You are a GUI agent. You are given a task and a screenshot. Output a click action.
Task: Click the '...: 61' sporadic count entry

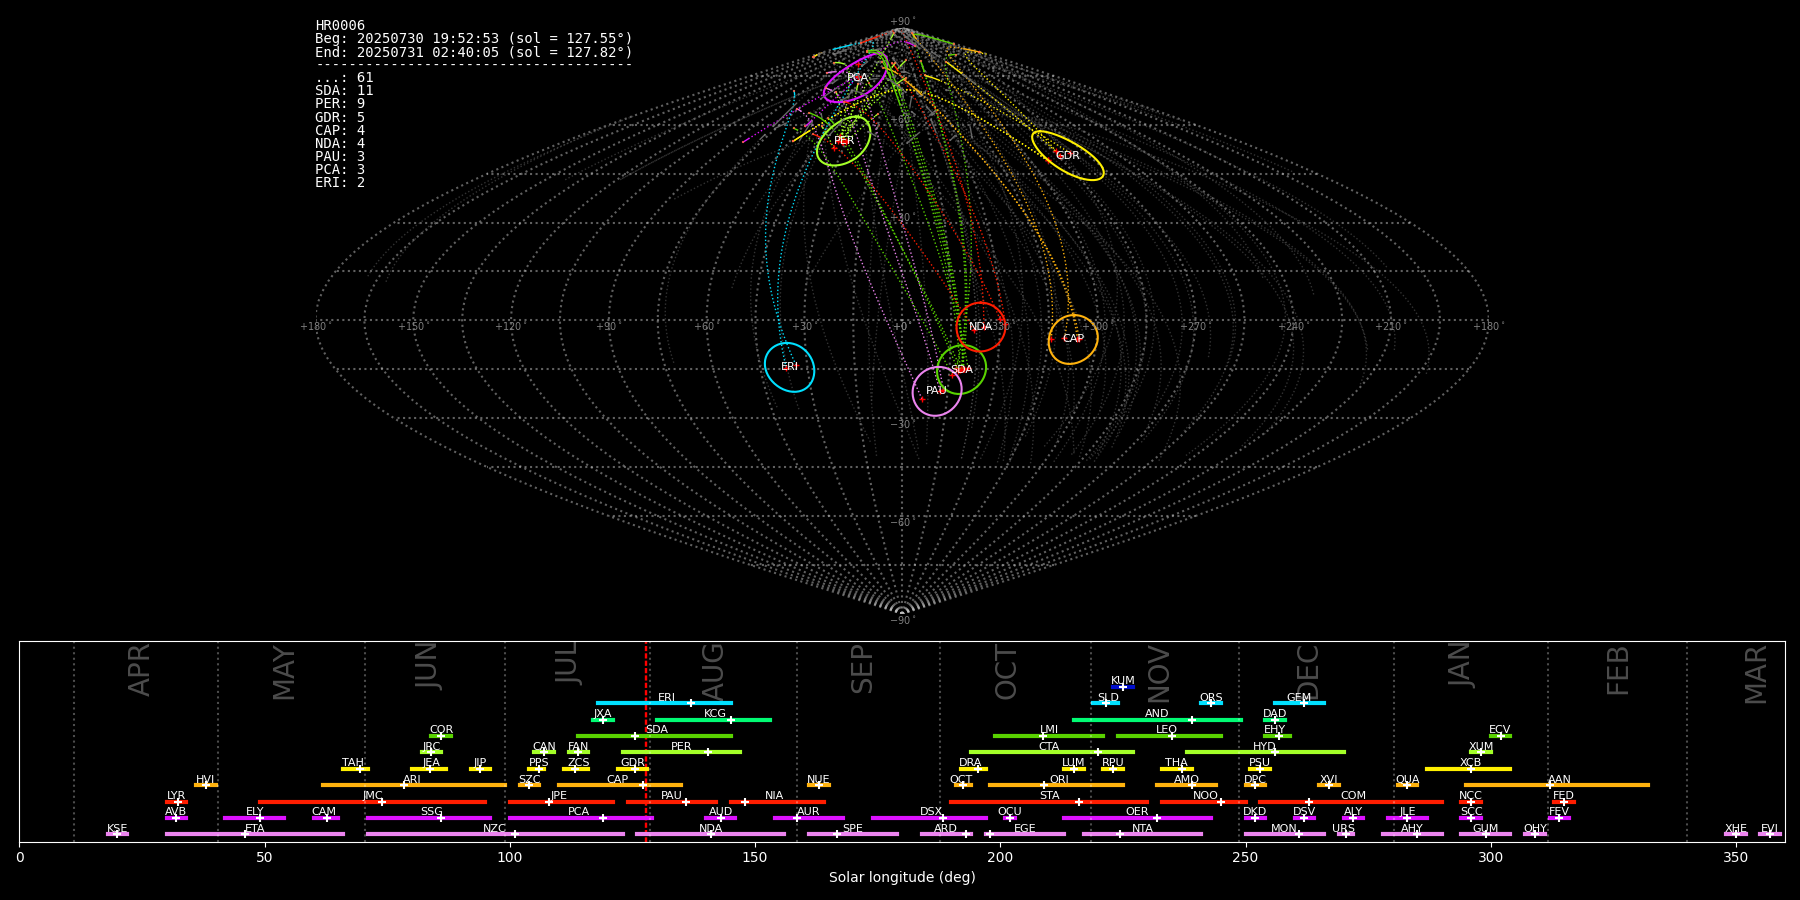coord(344,78)
